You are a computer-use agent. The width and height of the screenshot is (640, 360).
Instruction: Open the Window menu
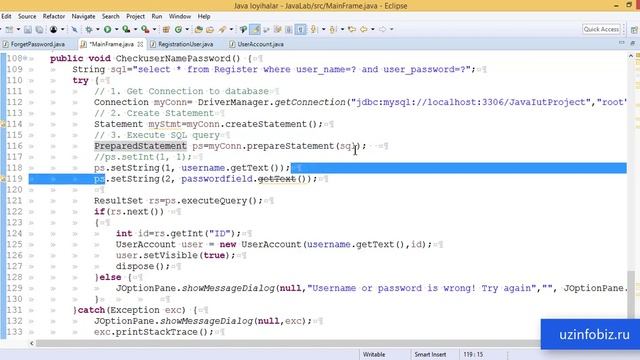click(180, 16)
